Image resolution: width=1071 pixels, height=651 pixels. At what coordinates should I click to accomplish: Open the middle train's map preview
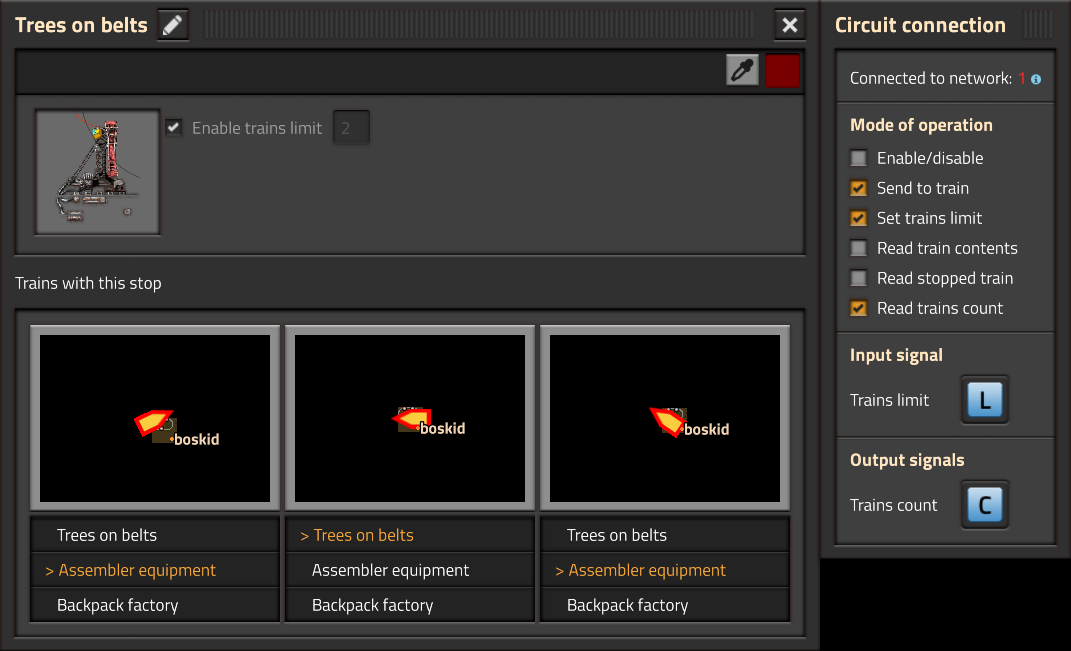click(x=410, y=418)
